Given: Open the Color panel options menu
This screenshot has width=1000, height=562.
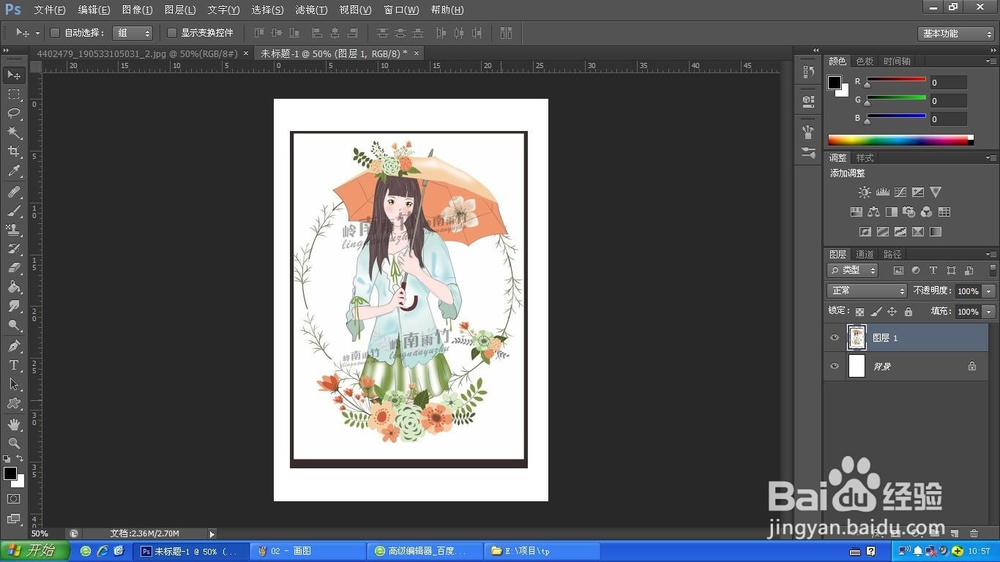Looking at the screenshot, I should click(x=990, y=61).
